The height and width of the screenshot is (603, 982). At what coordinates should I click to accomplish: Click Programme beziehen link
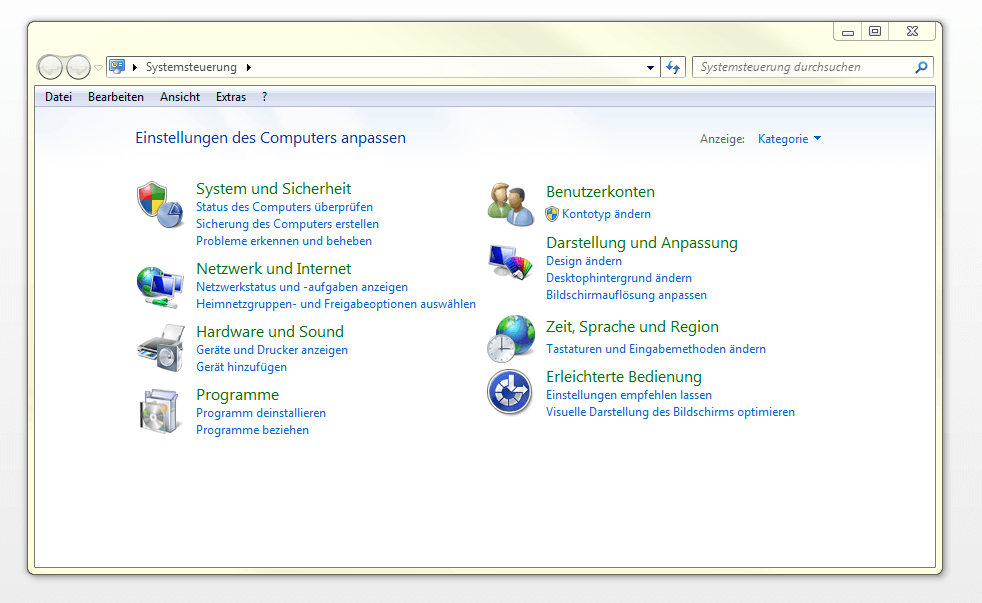point(252,430)
